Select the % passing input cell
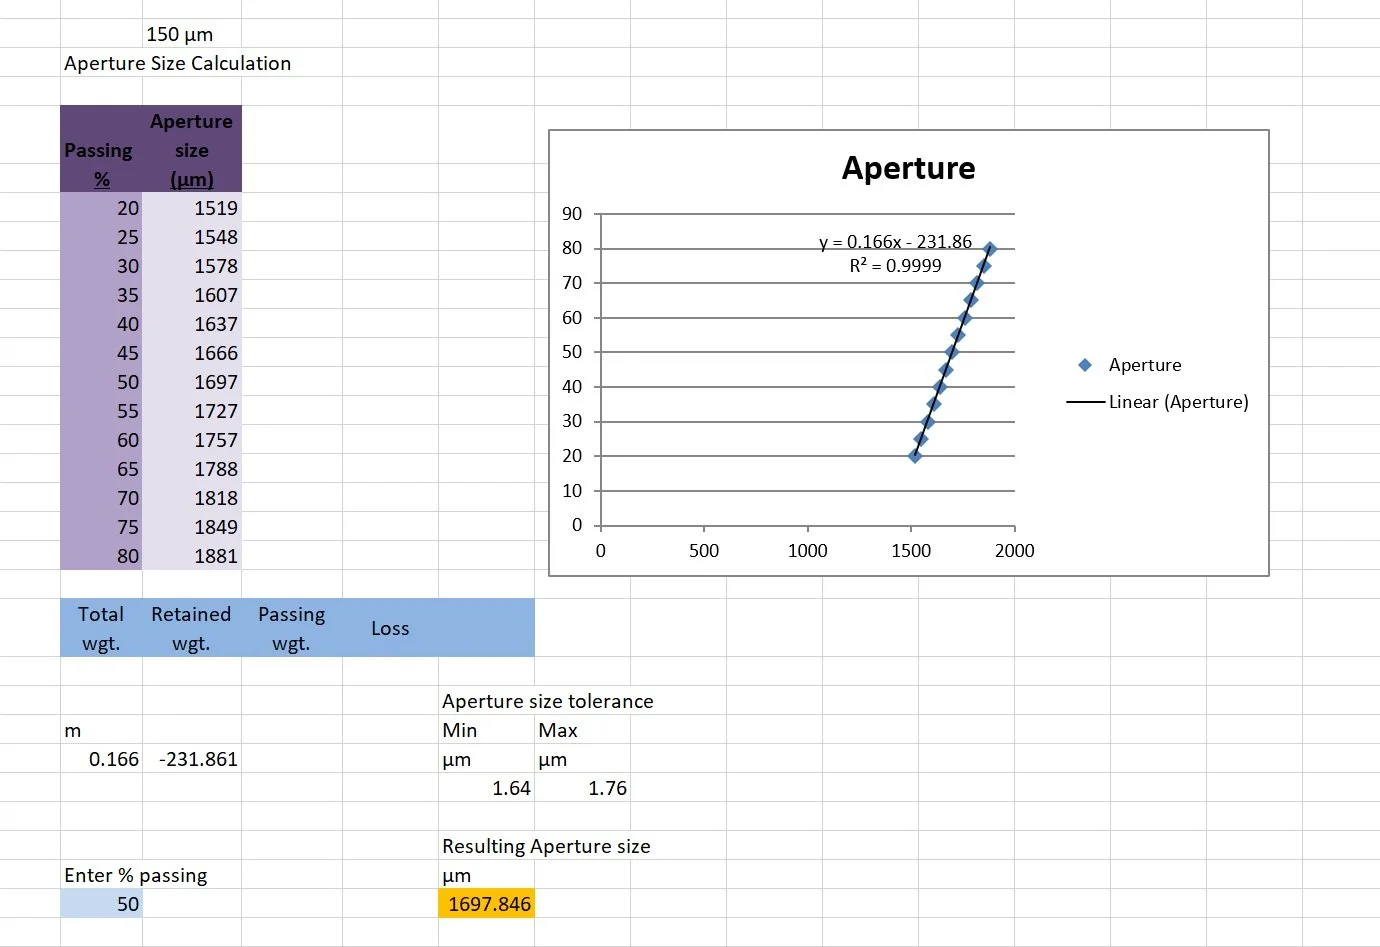 (x=101, y=904)
